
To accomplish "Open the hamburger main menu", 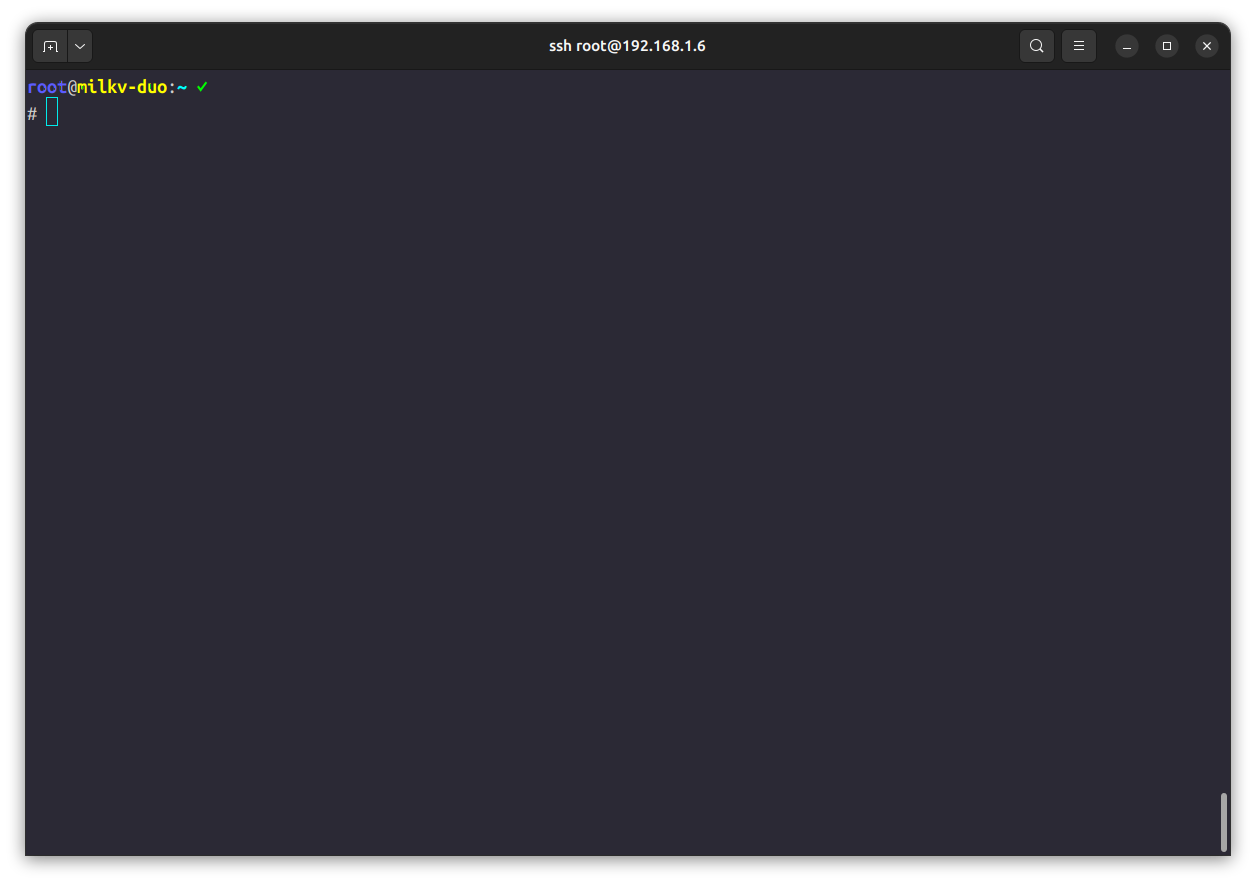I will 1079,46.
